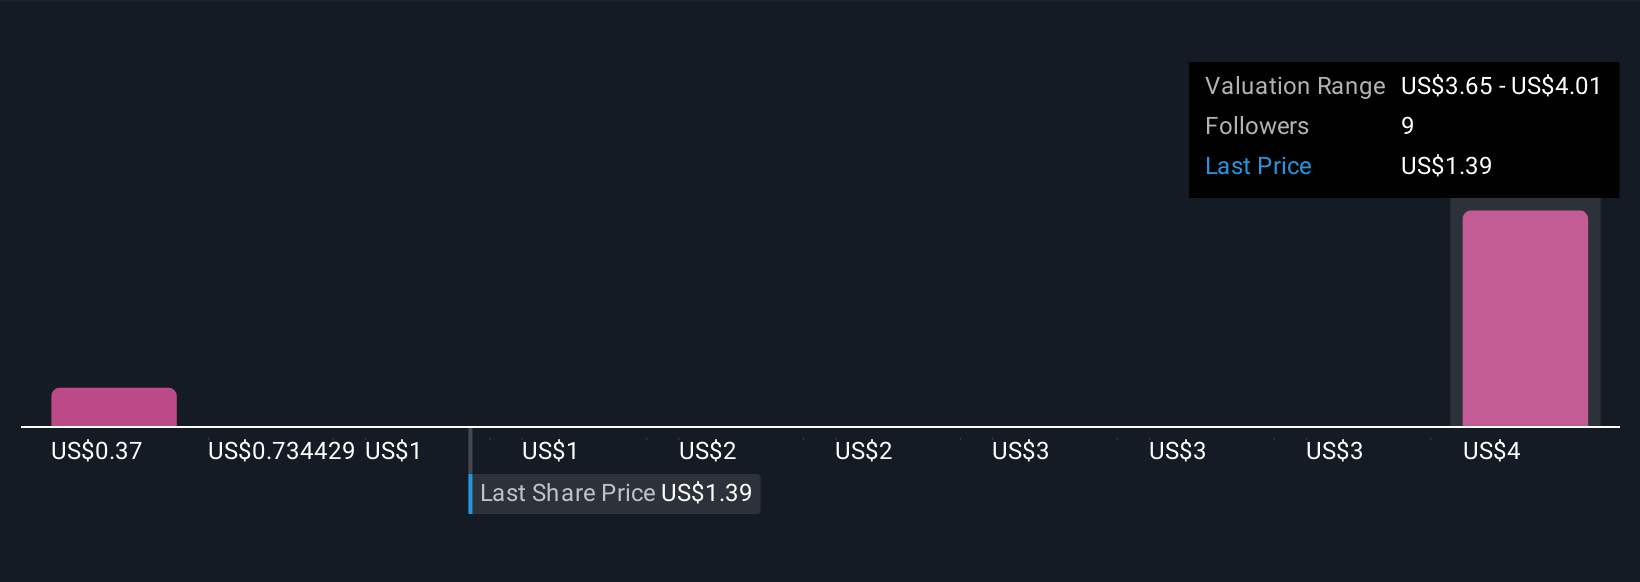
Task: Select the US$1 label just before price marker
Action: coord(393,451)
